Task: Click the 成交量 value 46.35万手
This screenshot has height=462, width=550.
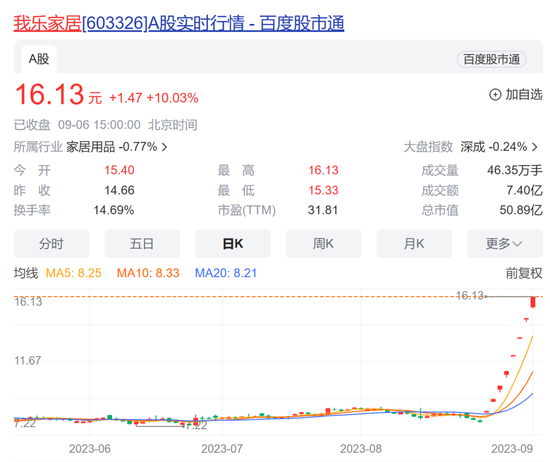Action: point(515,170)
